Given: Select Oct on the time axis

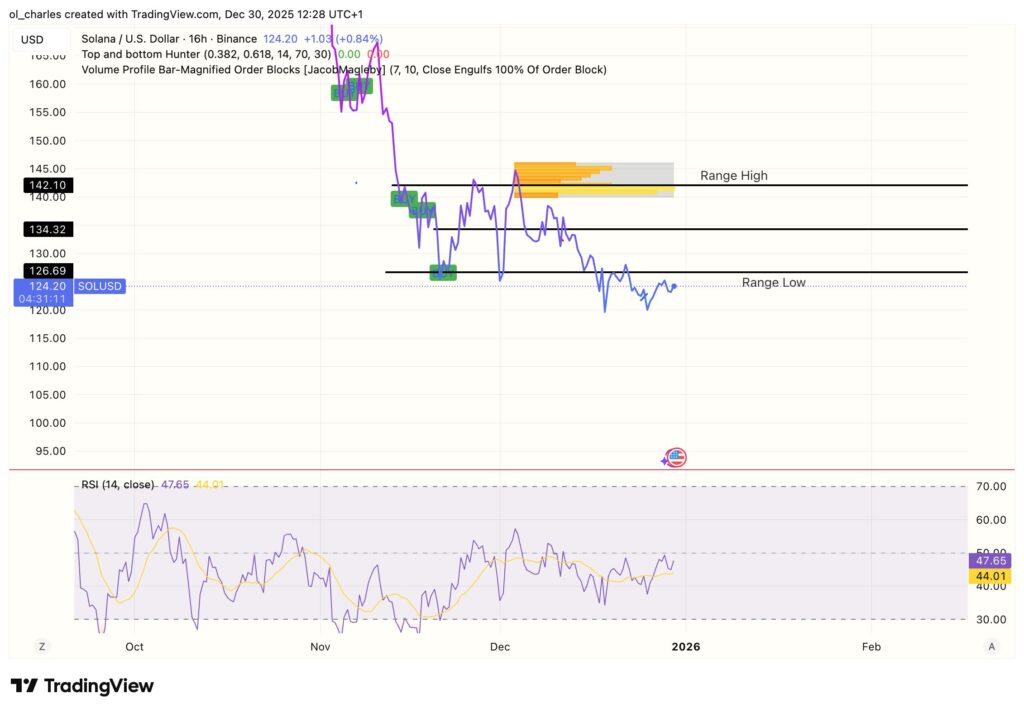Looking at the screenshot, I should [x=134, y=647].
